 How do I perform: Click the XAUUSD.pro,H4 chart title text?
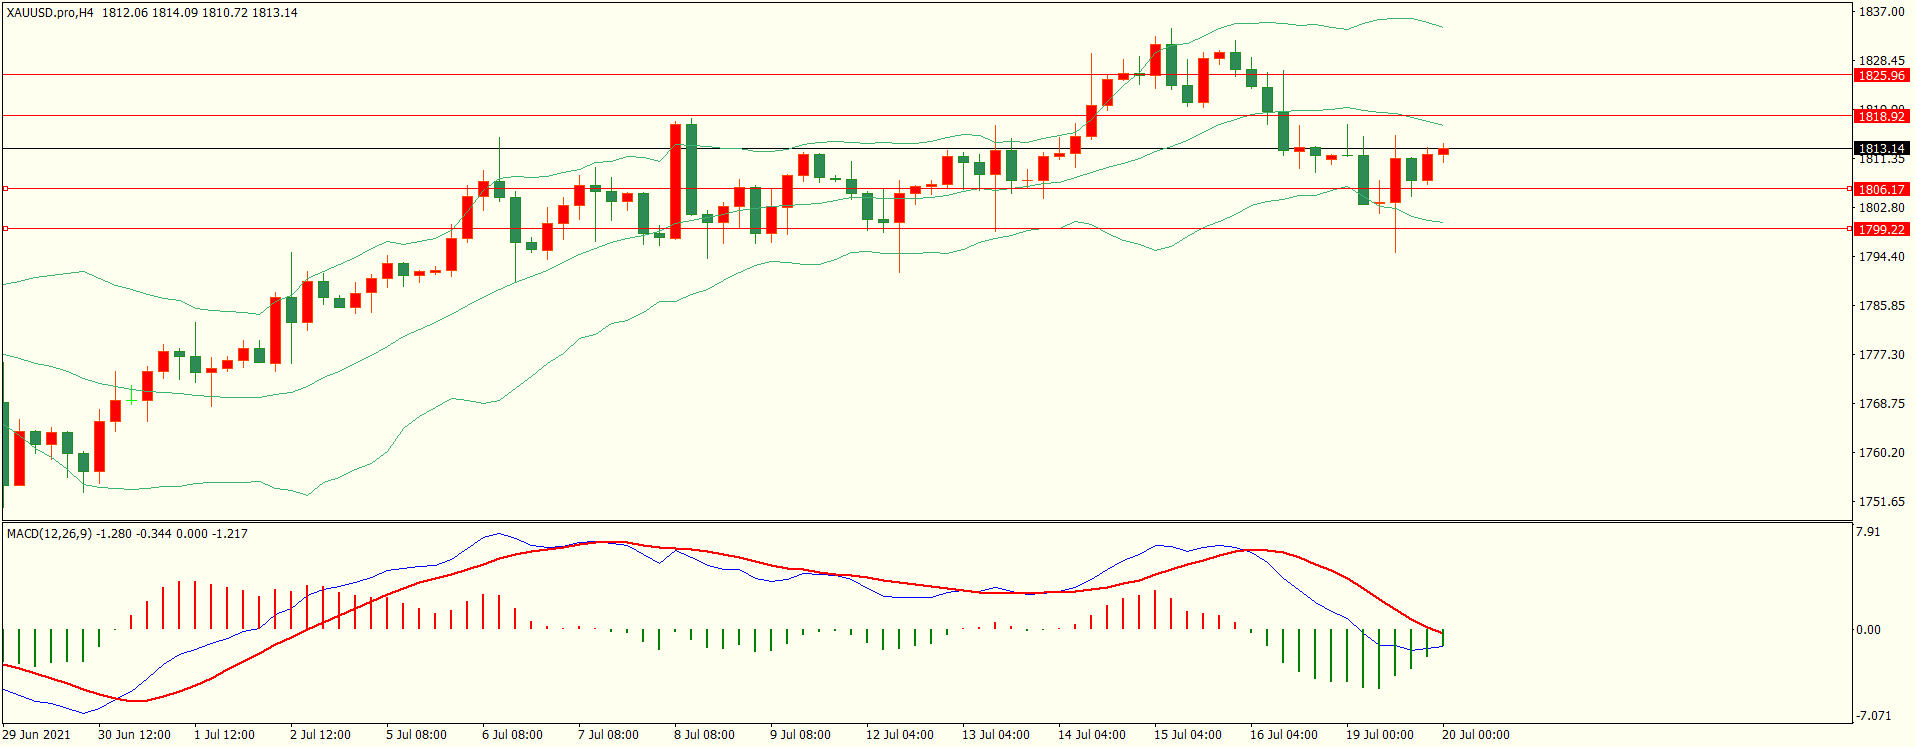tap(50, 13)
